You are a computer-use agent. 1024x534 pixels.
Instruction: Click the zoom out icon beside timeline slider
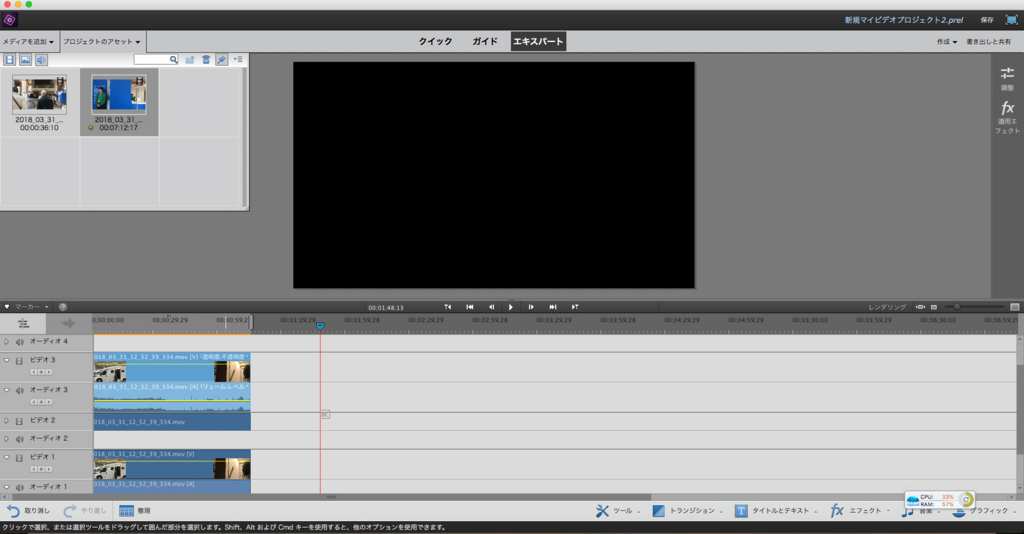934,307
